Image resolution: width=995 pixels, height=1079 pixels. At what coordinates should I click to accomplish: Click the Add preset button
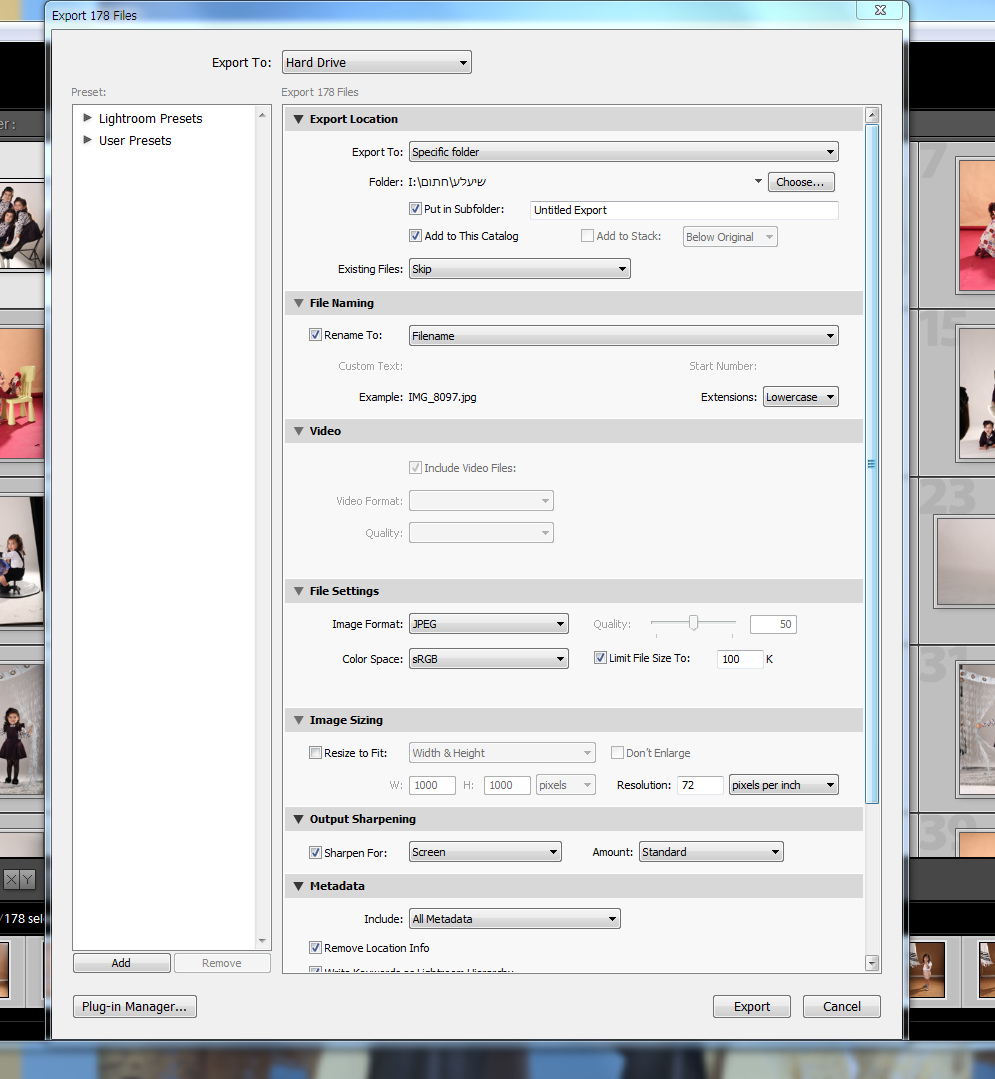click(122, 963)
